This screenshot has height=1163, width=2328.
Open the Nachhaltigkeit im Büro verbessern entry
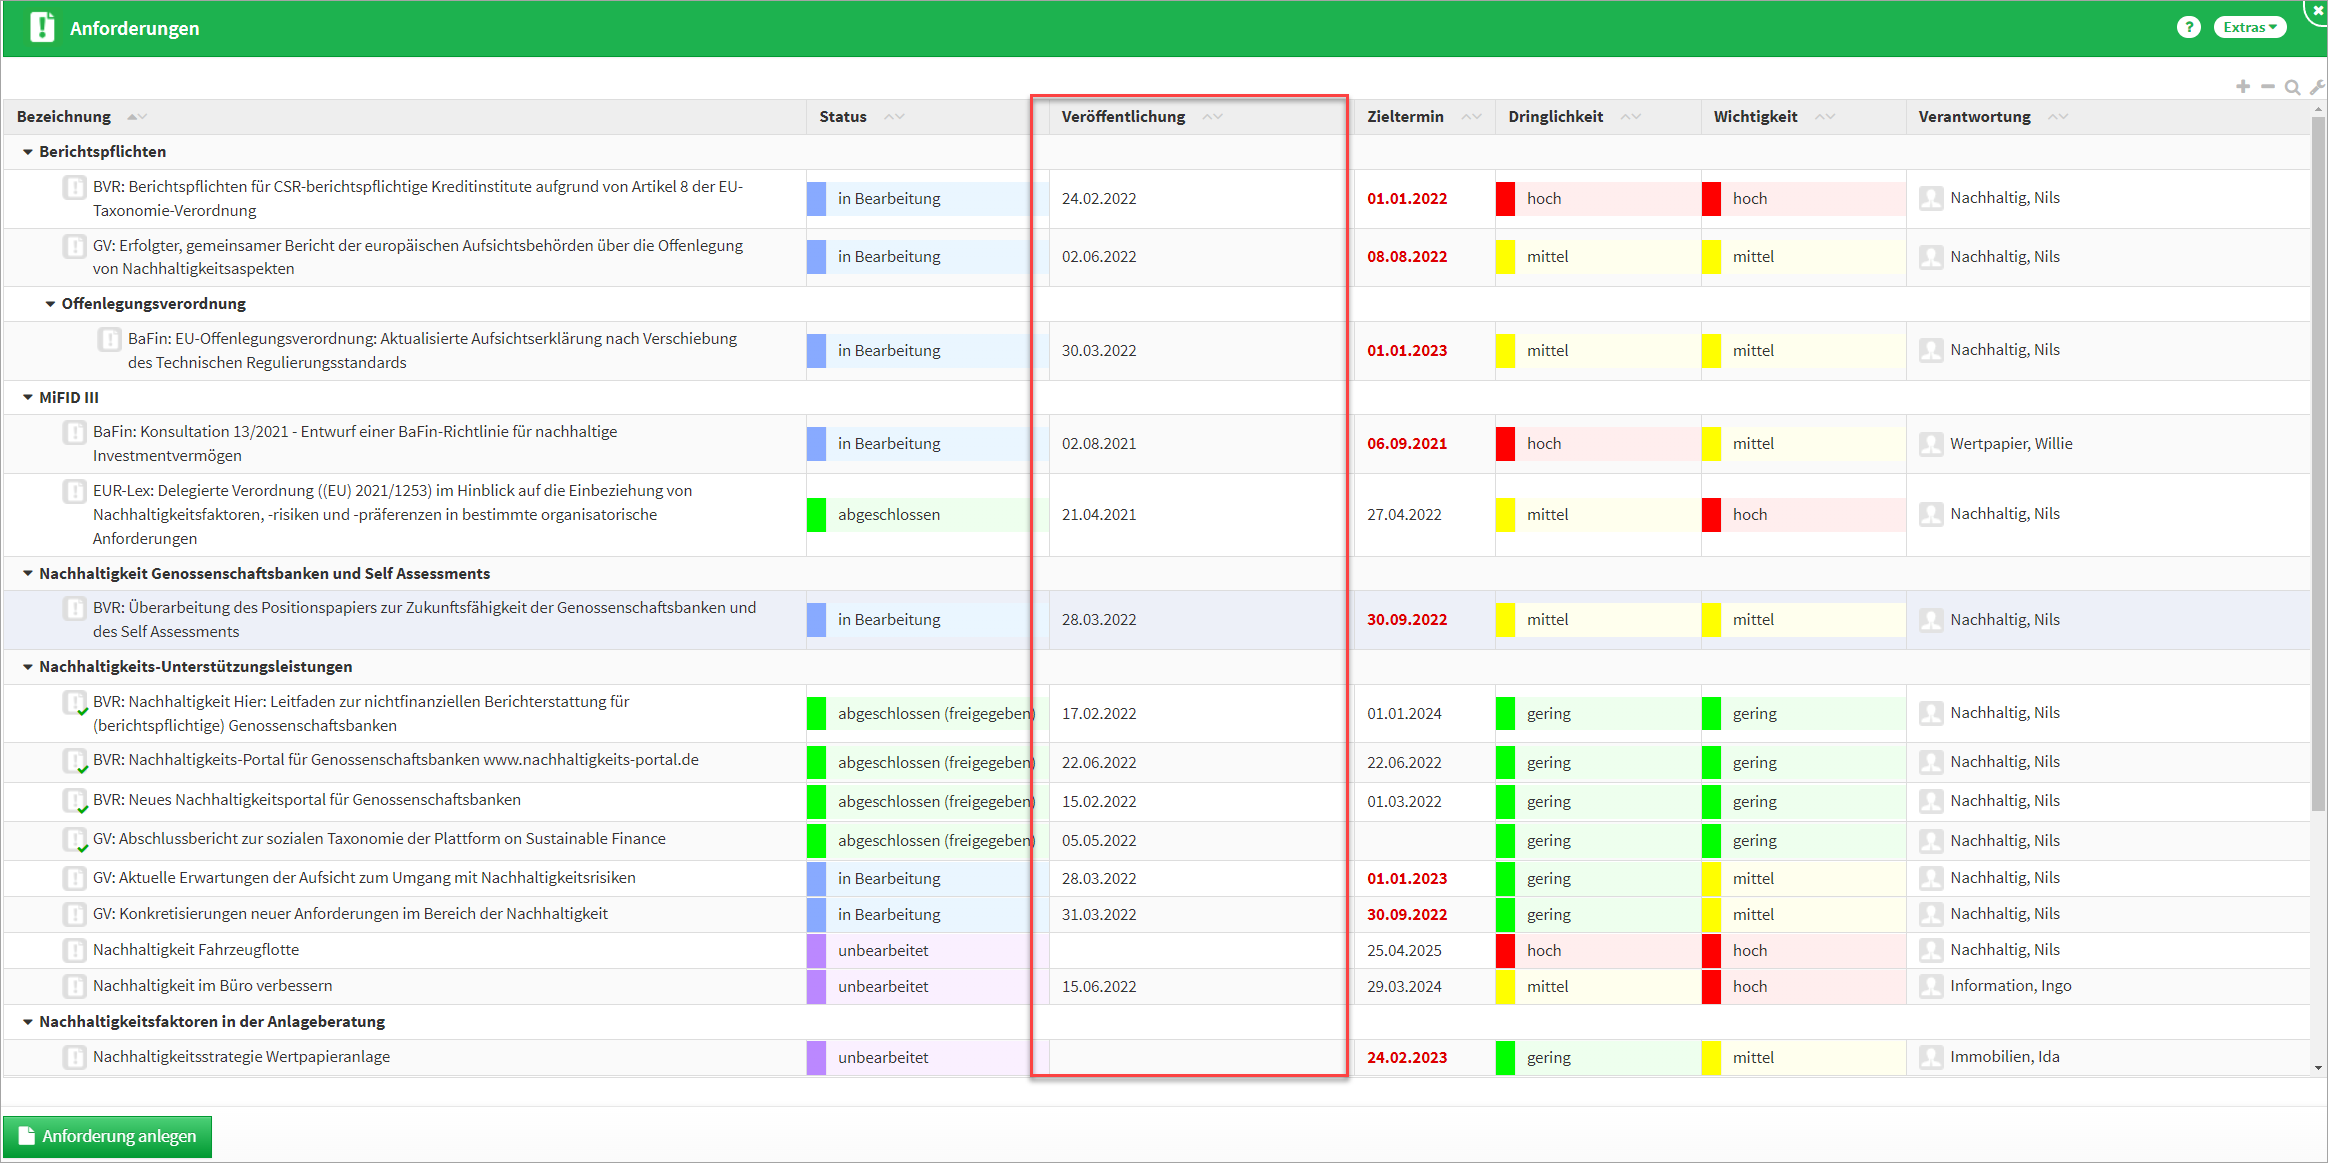[212, 986]
